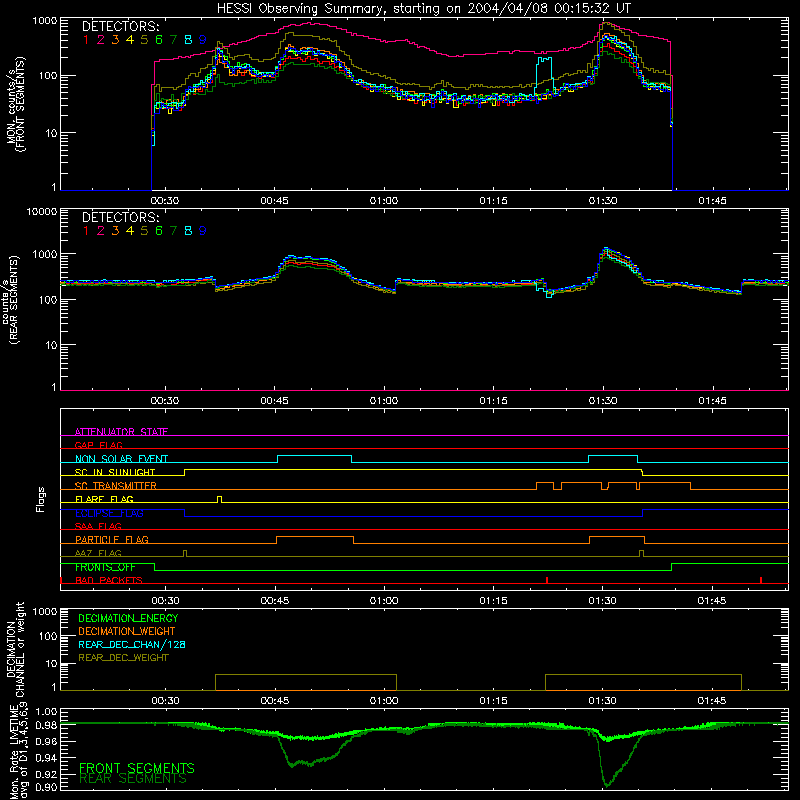Click the '0.92' tick on the livetime axis
Image resolution: width=800 pixels, height=800 pixels.
coord(46,774)
